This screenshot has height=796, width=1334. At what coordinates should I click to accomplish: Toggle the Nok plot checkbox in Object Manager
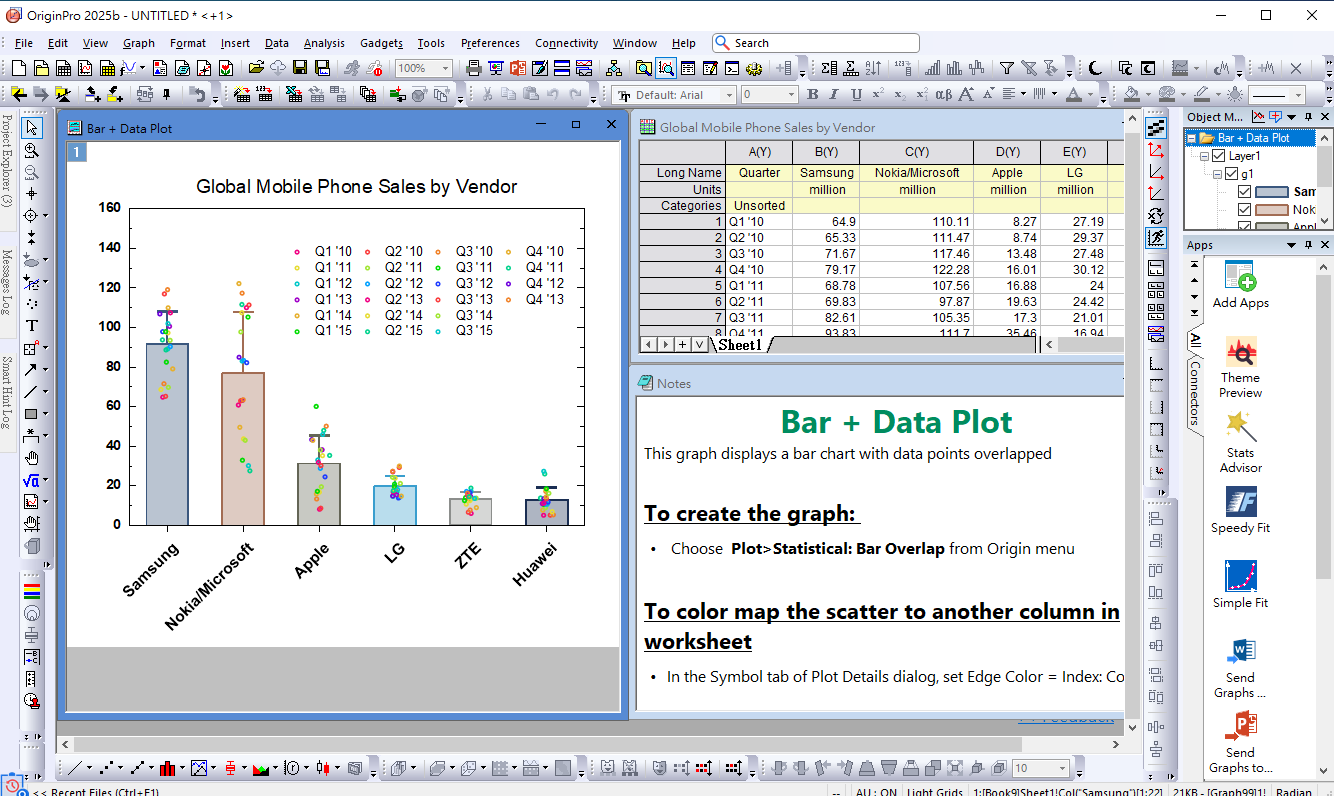tap(1244, 210)
